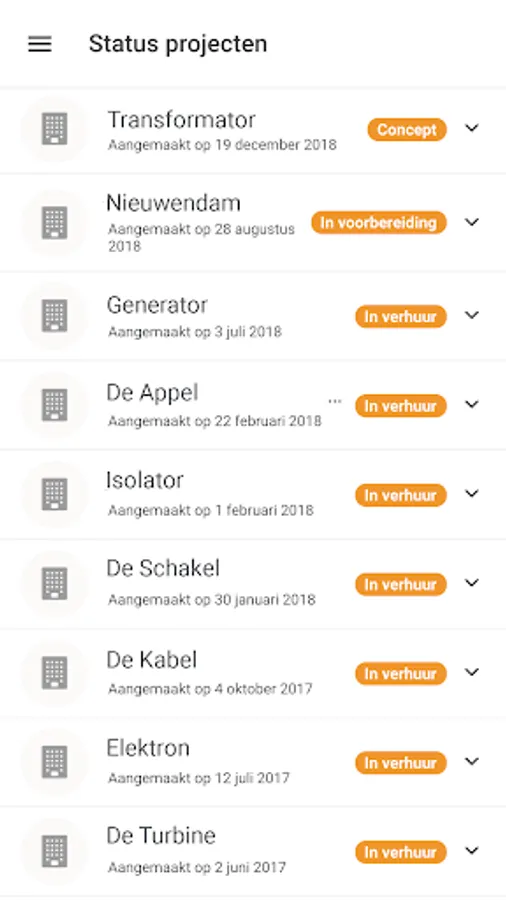The width and height of the screenshot is (506, 900).
Task: Expand the Nieuwendam project details
Action: (472, 222)
